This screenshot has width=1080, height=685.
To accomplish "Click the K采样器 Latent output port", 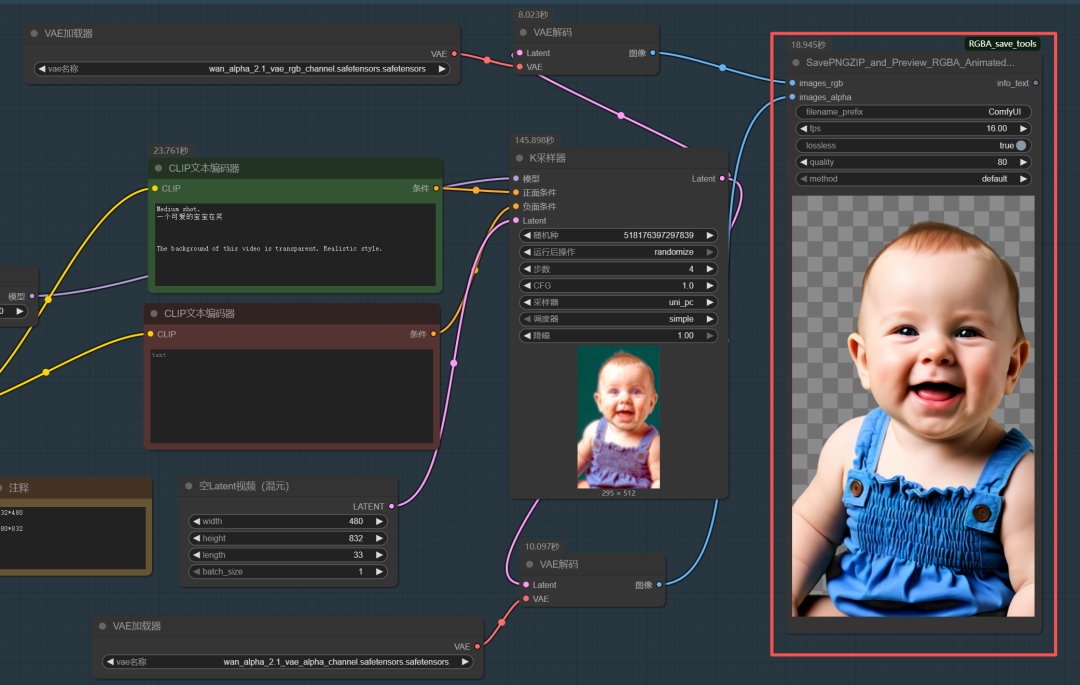I will click(x=723, y=179).
